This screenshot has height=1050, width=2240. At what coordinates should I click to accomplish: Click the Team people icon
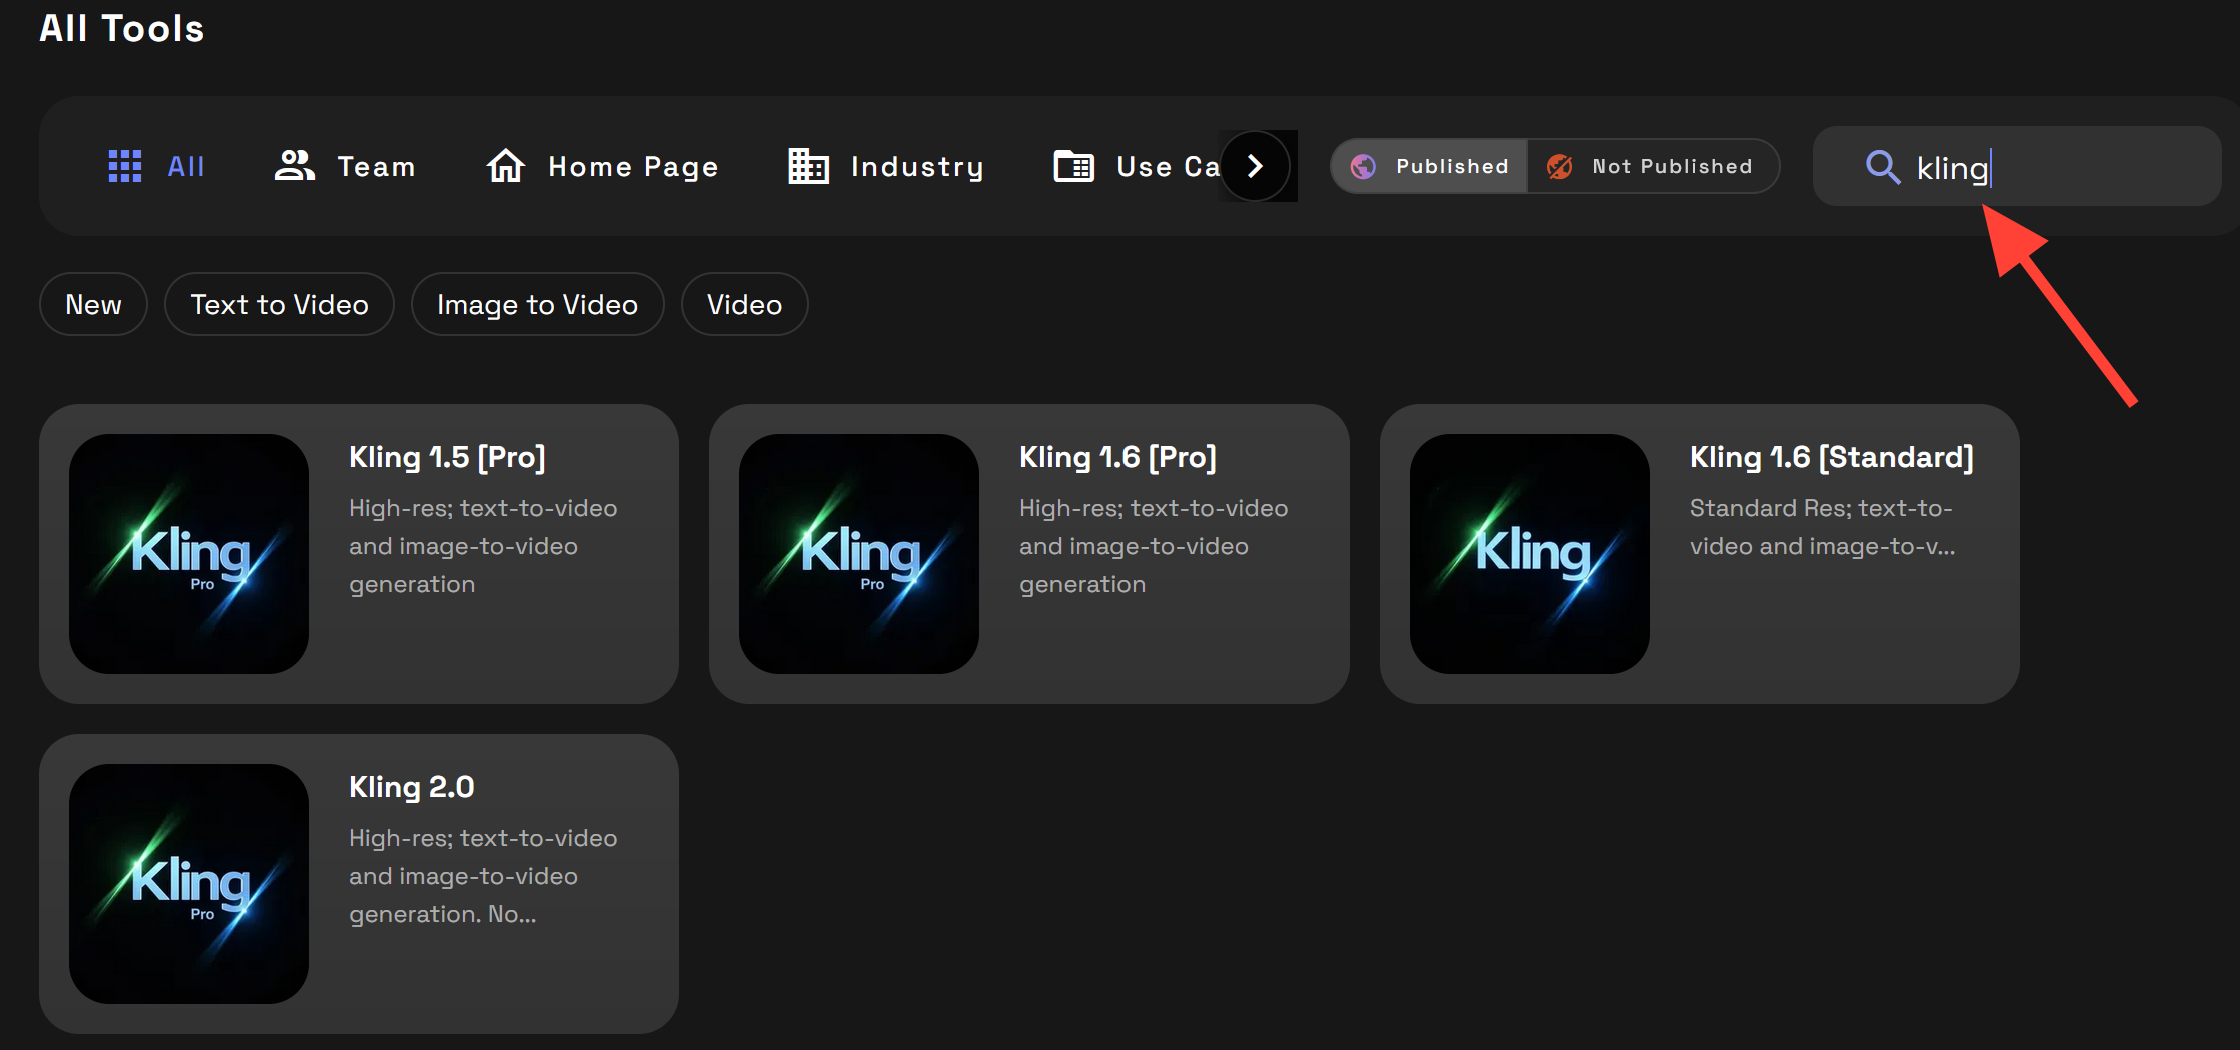pyautogui.click(x=293, y=166)
